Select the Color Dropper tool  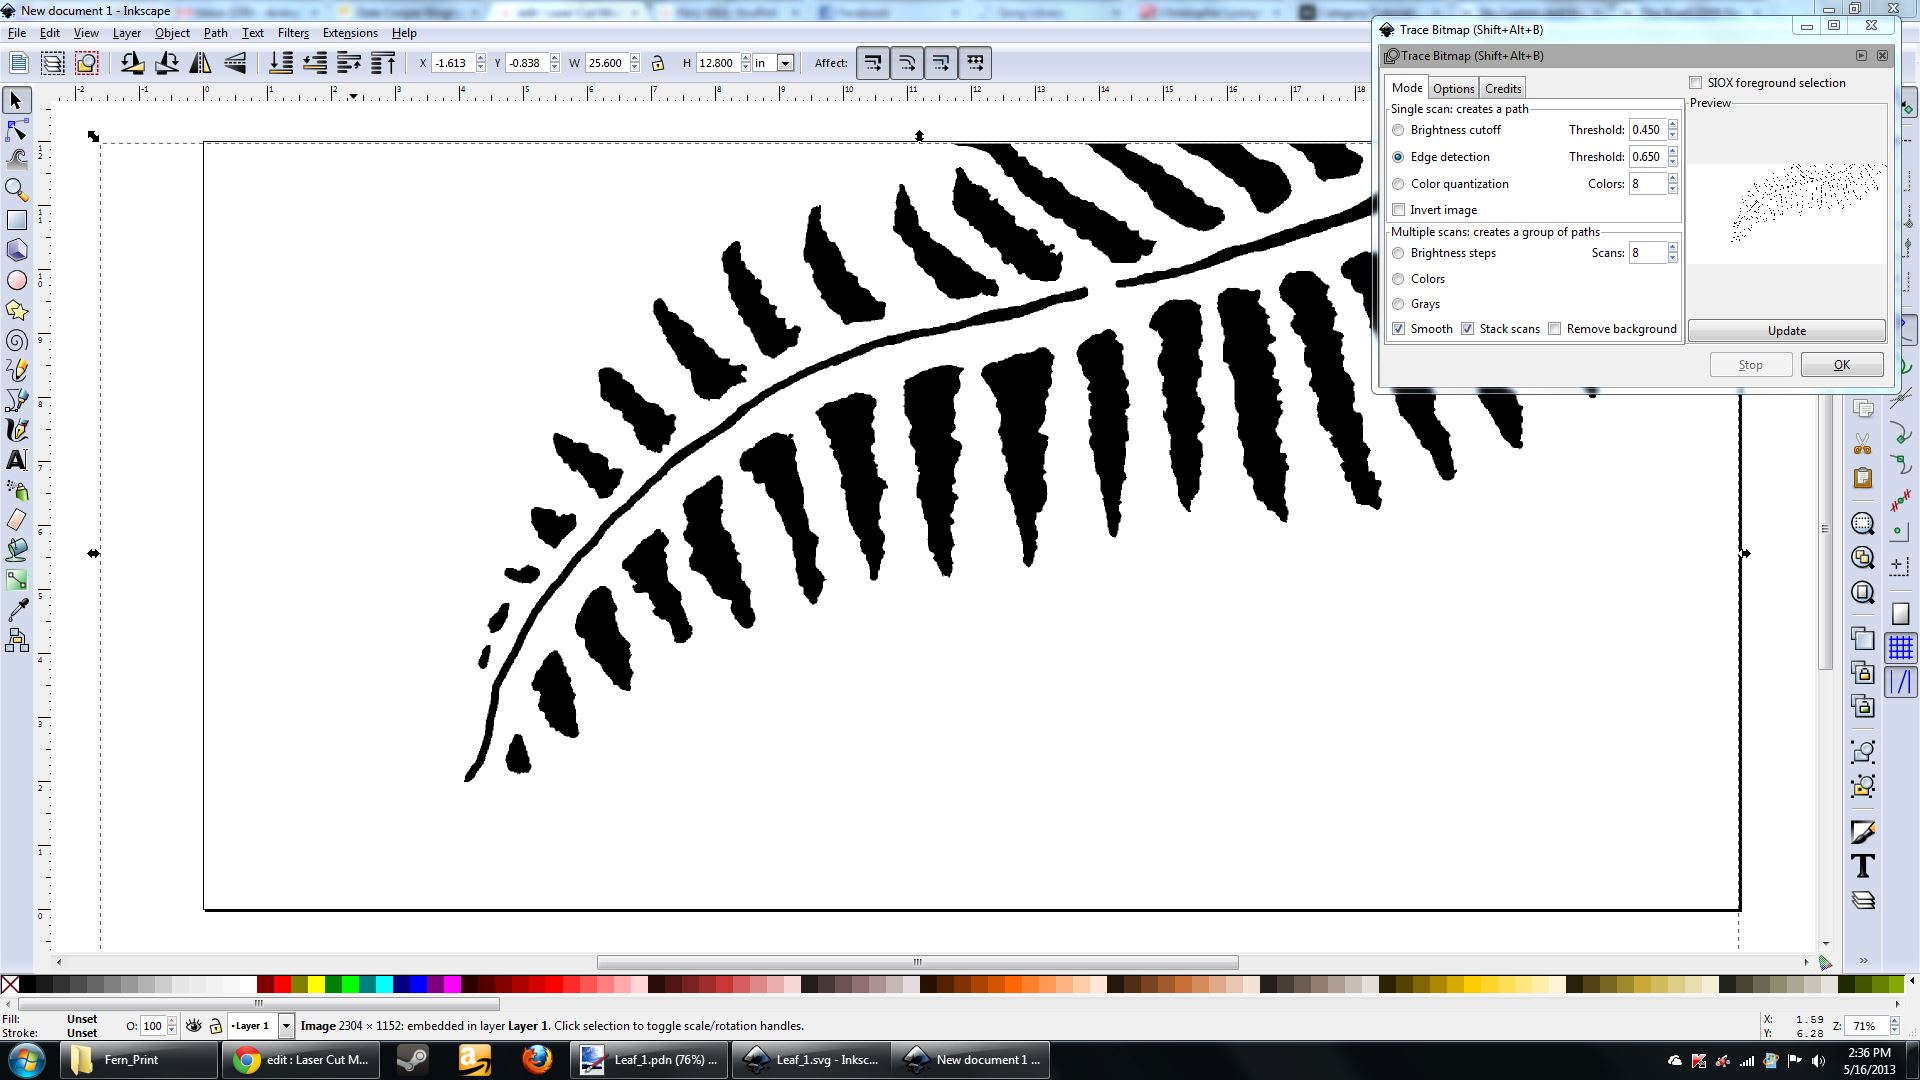tap(16, 610)
